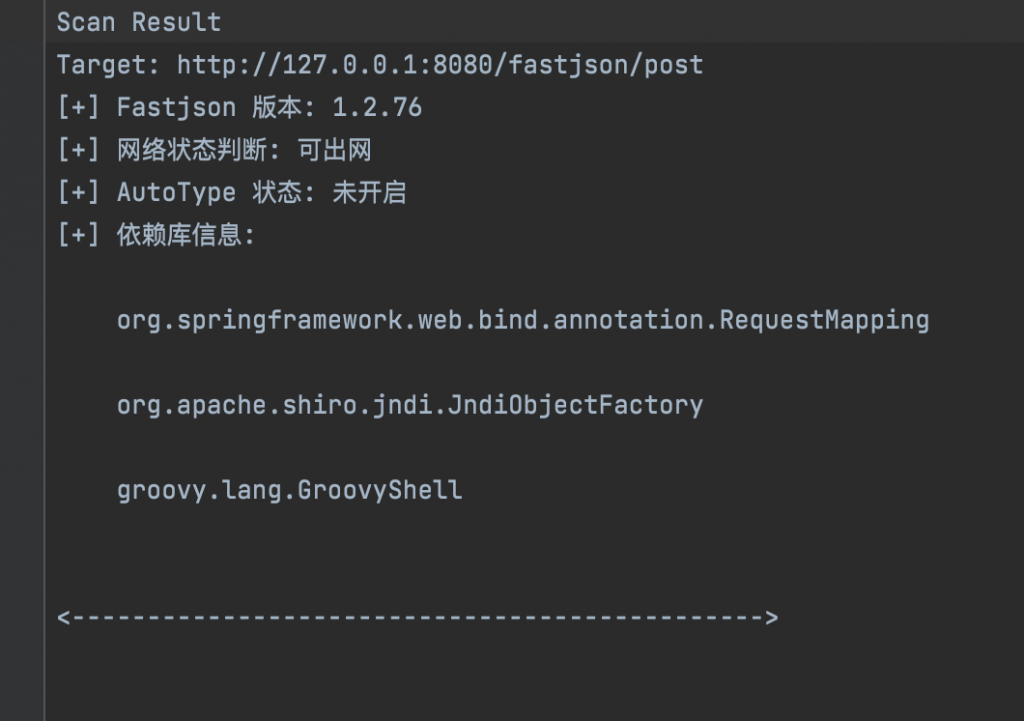Click the org.apache.shiro.jndi.JndiObjectFactory line
Viewport: 1024px width, 721px height.
pos(410,406)
